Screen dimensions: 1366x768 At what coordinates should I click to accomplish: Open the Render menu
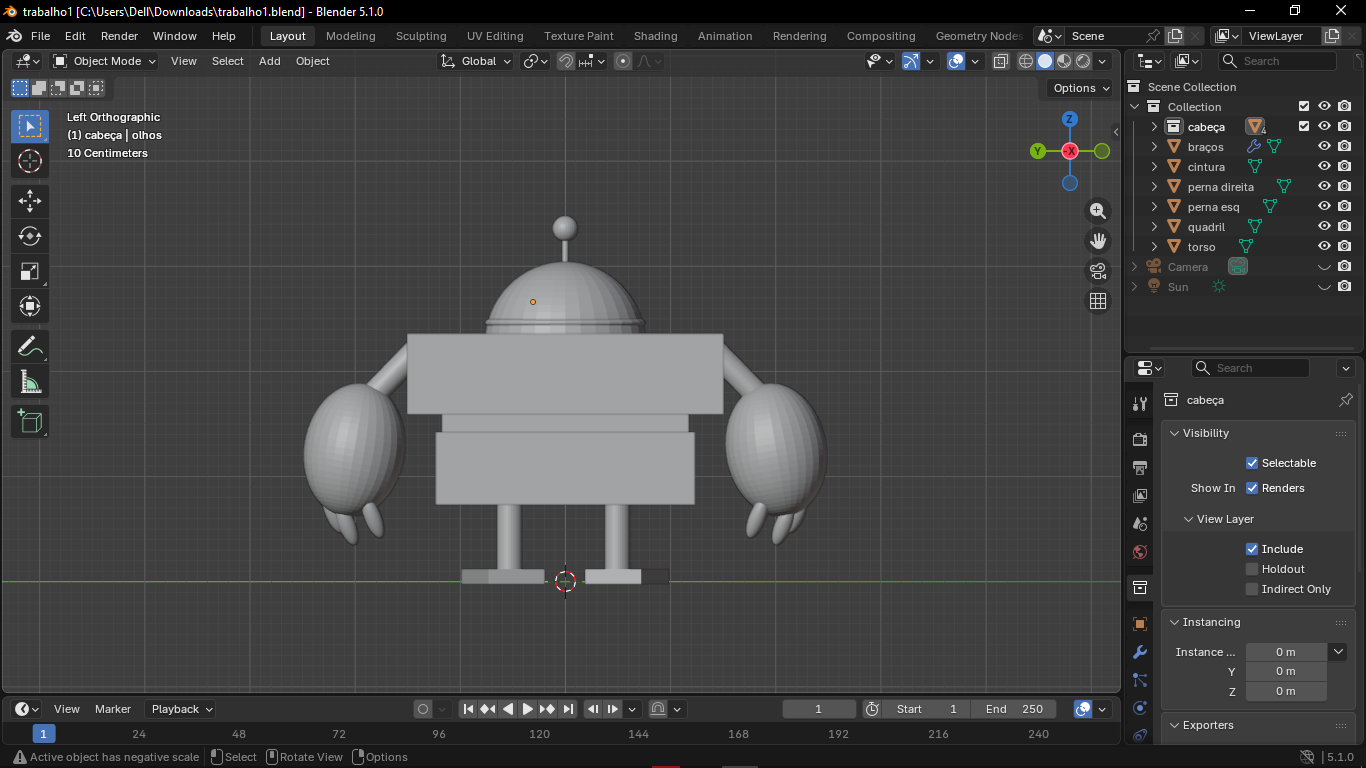[x=119, y=36]
